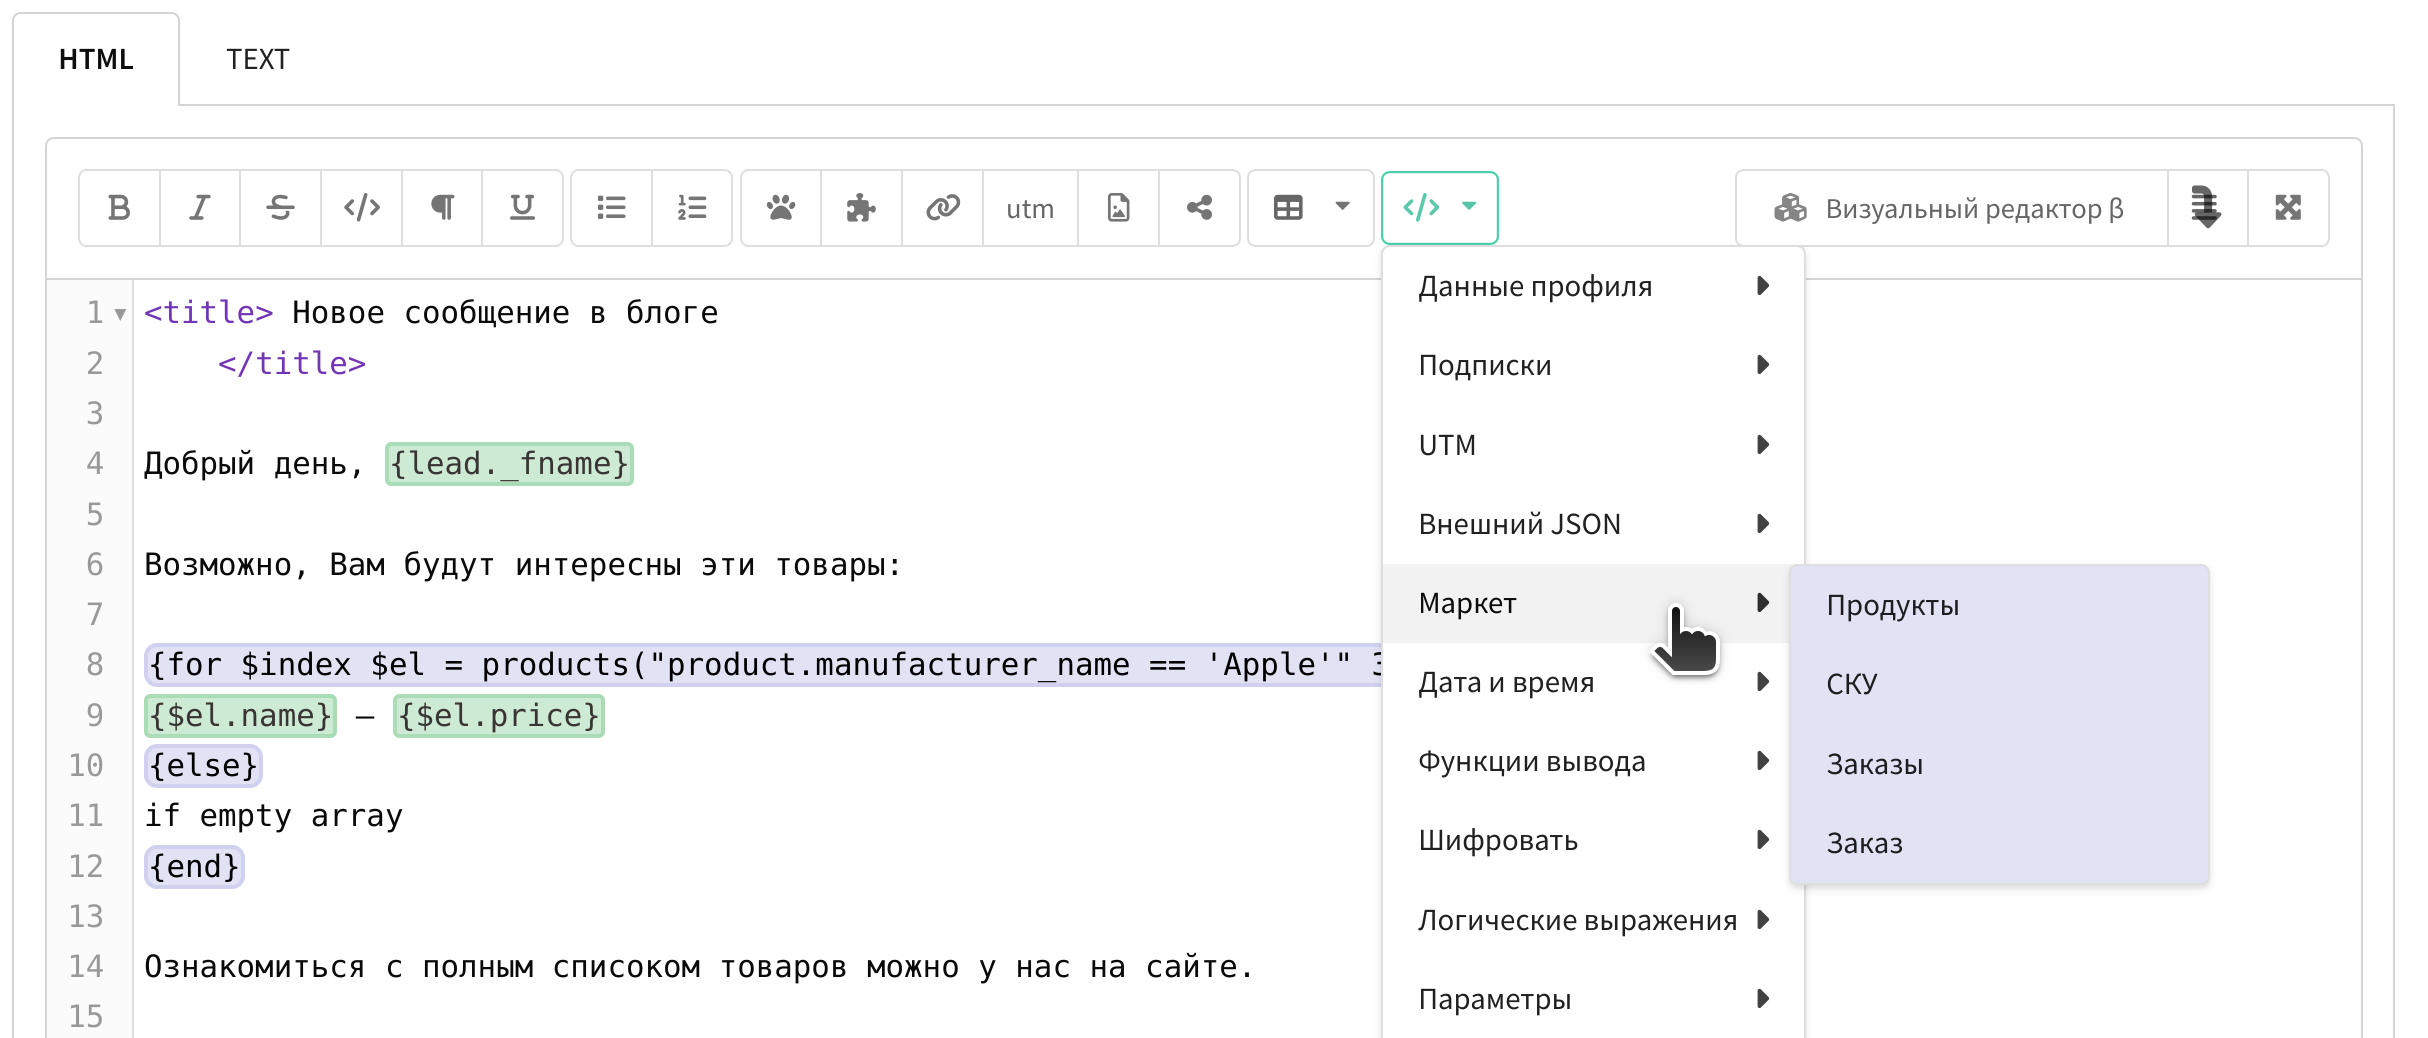Expand the editor to fullscreen
The width and height of the screenshot is (2428, 1038).
[2288, 208]
